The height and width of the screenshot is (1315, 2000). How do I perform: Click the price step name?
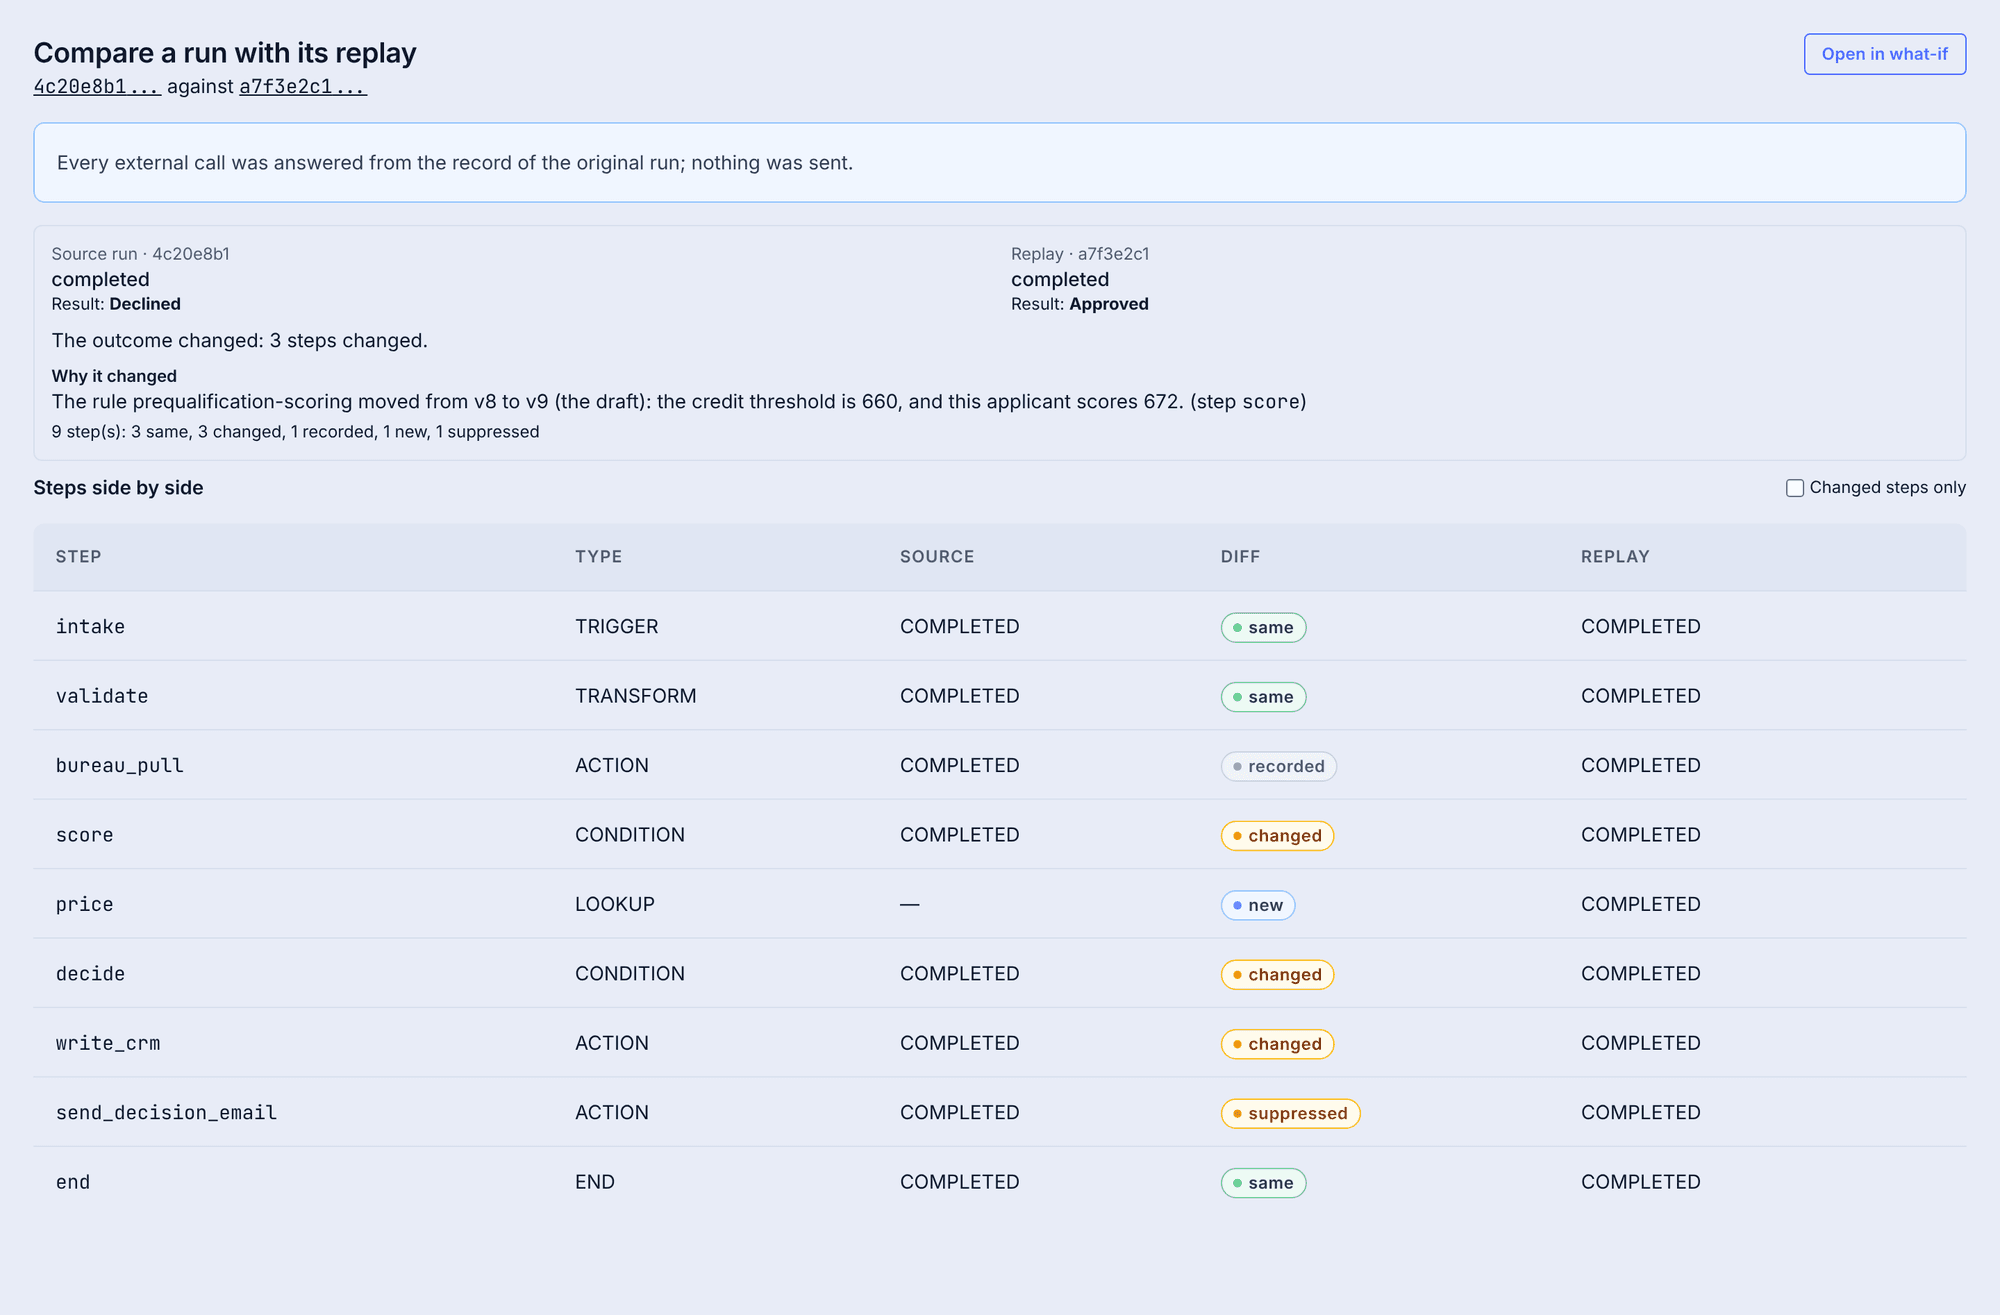(85, 904)
